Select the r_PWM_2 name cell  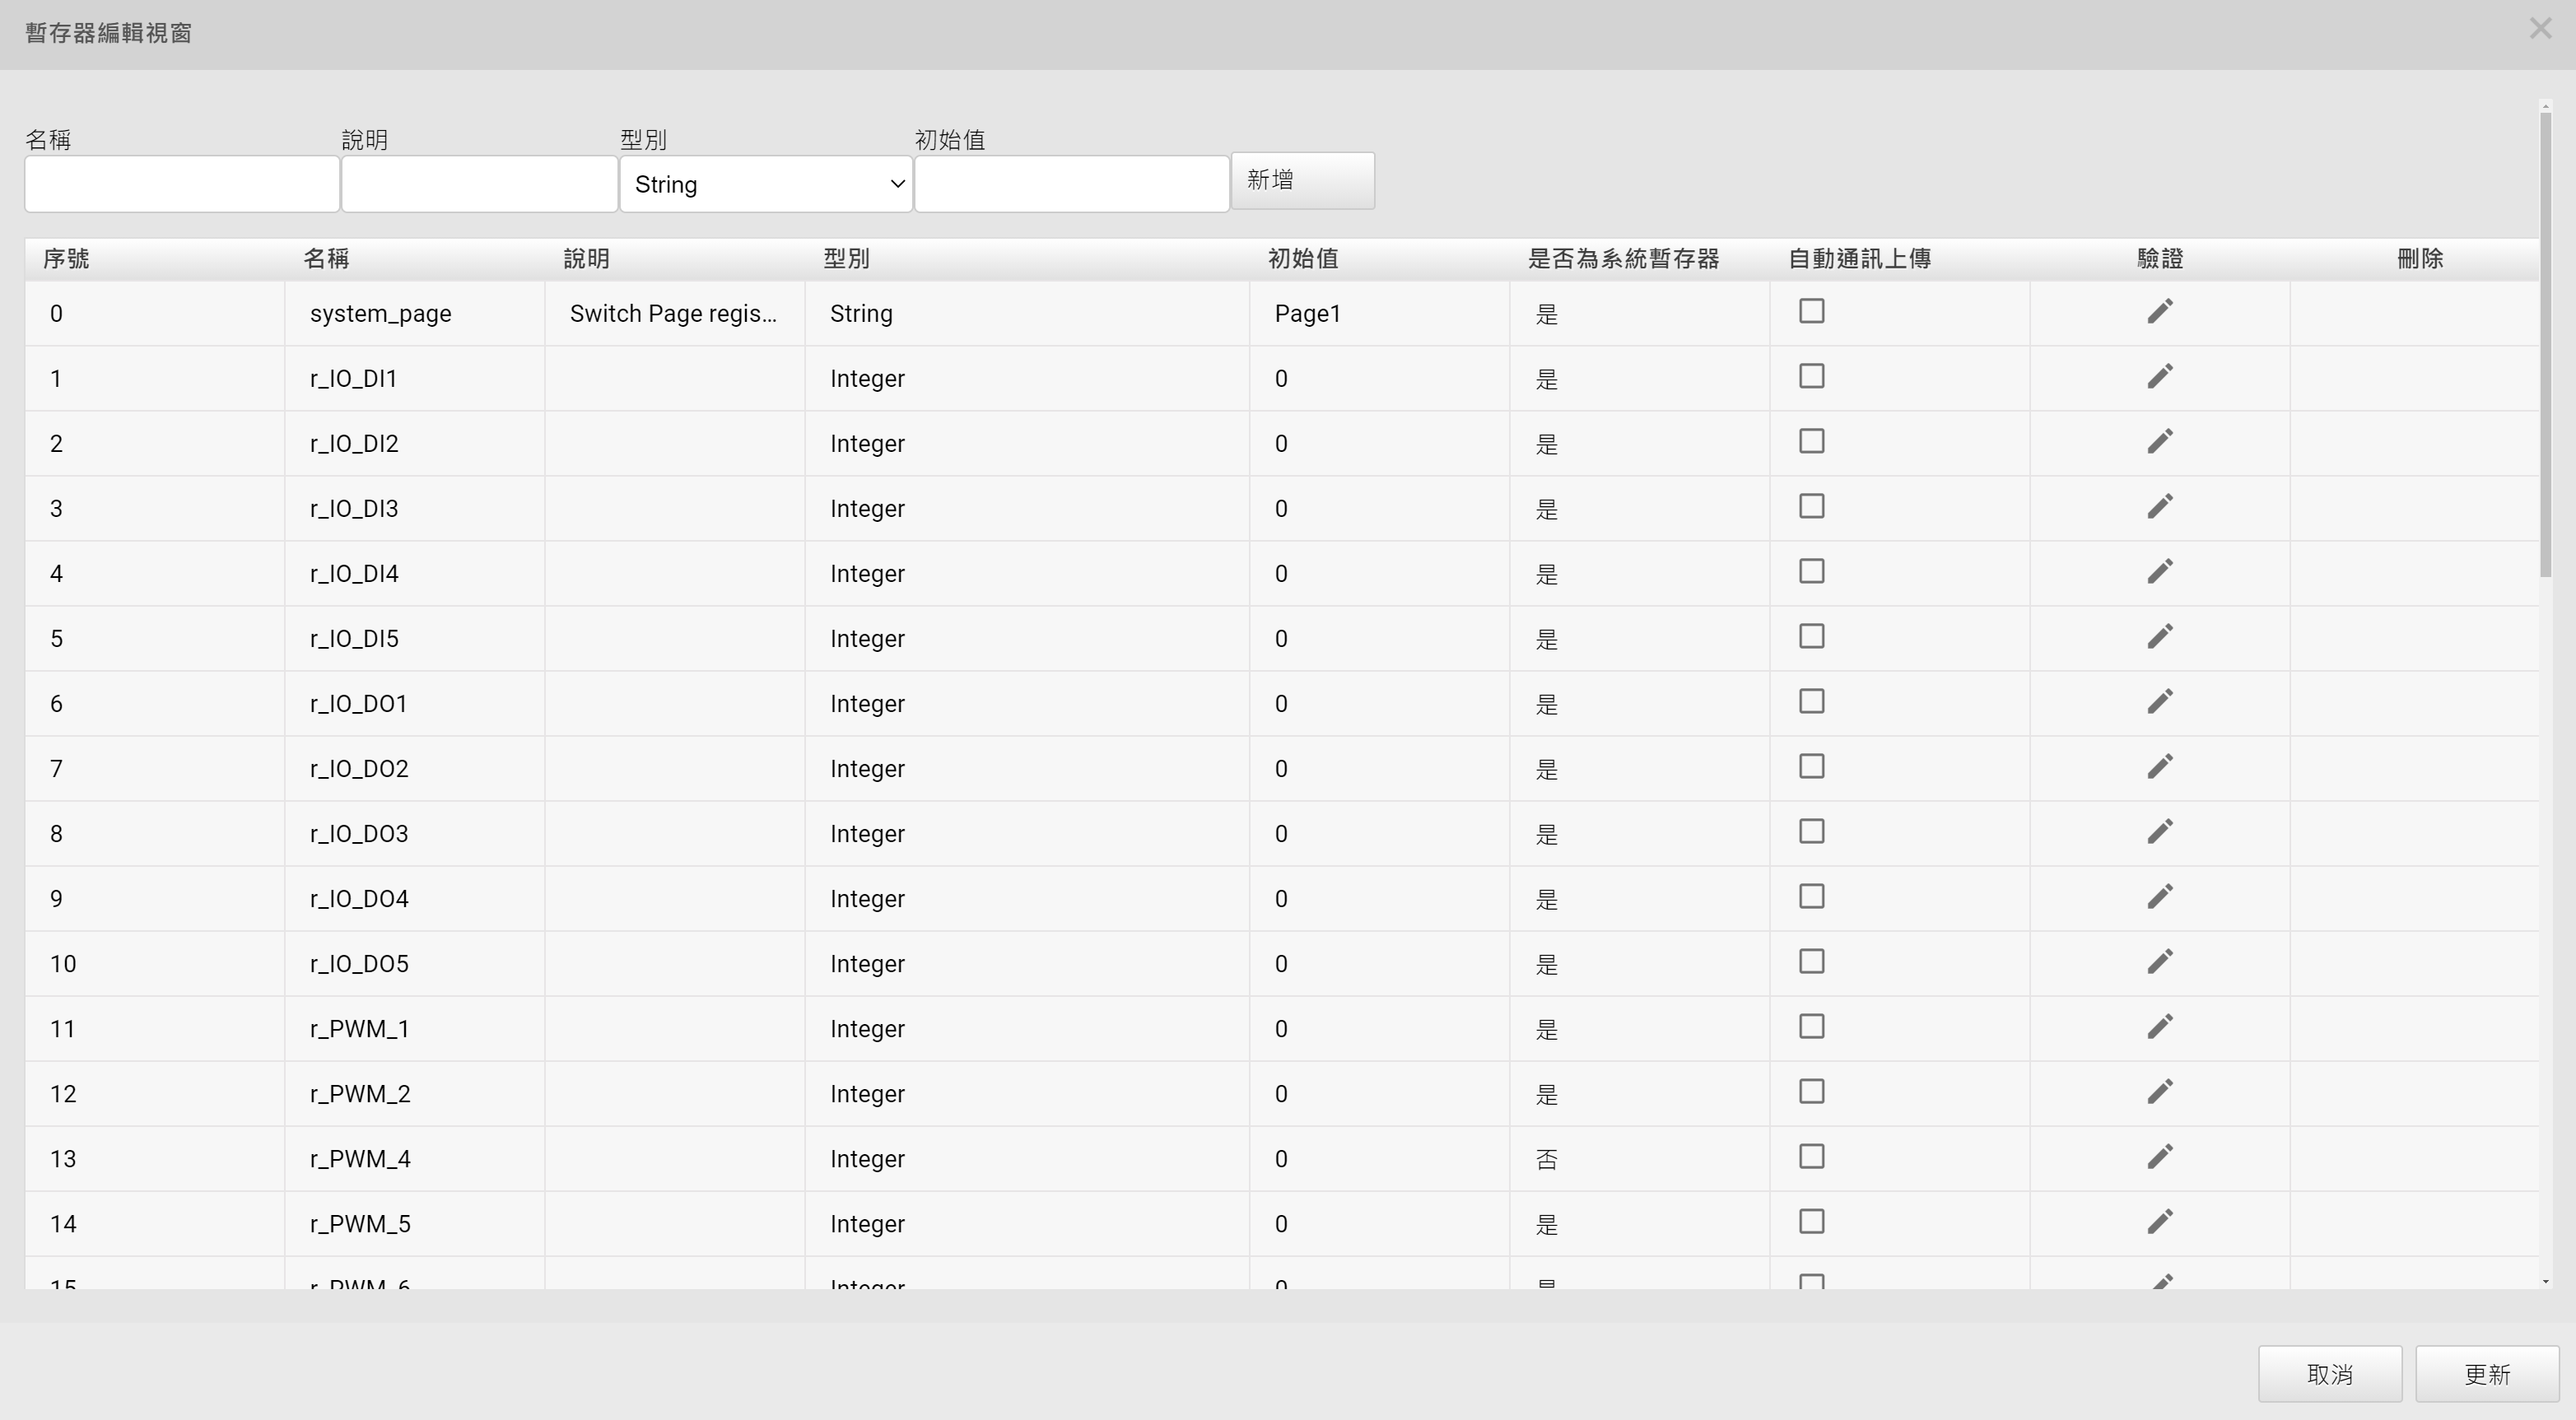[415, 1093]
